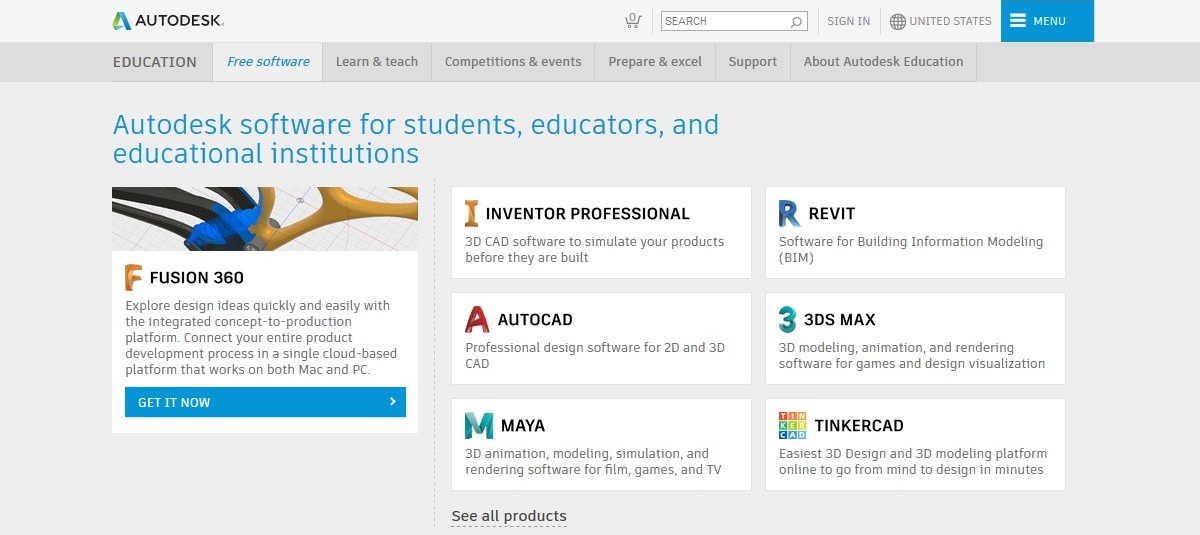The width and height of the screenshot is (1200, 535).
Task: Click 'Professional design software for 2D' description
Action: (x=595, y=355)
